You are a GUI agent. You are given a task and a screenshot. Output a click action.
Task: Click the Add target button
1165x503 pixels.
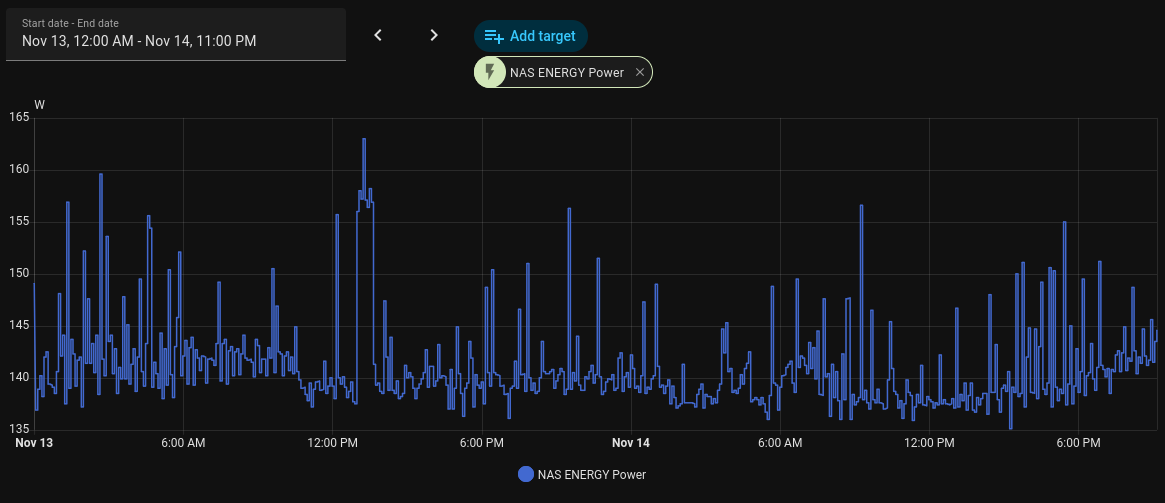coord(530,36)
